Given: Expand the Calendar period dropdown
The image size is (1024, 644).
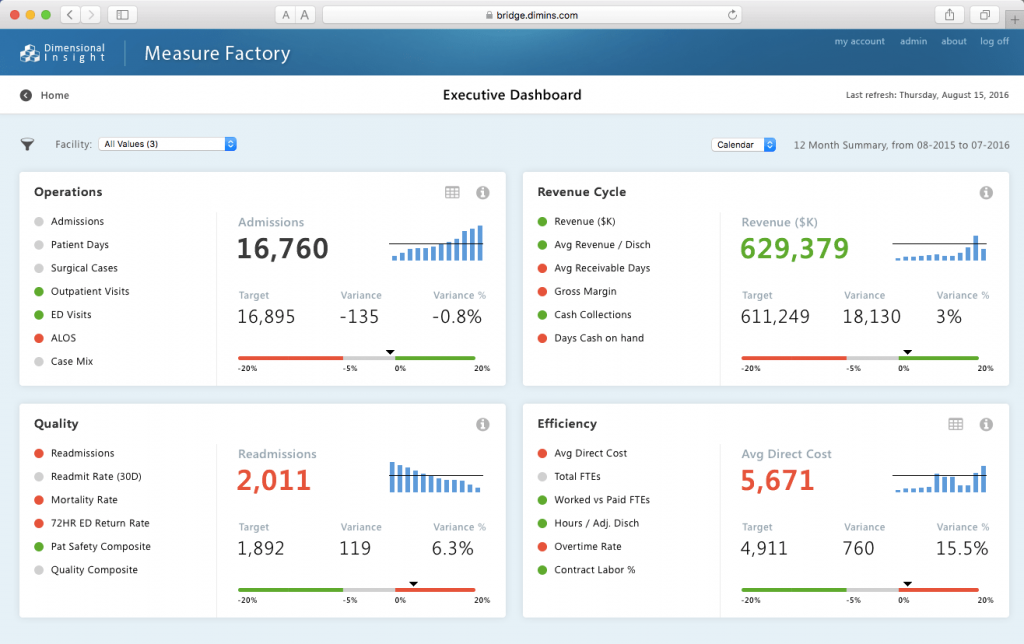Looking at the screenshot, I should [743, 145].
